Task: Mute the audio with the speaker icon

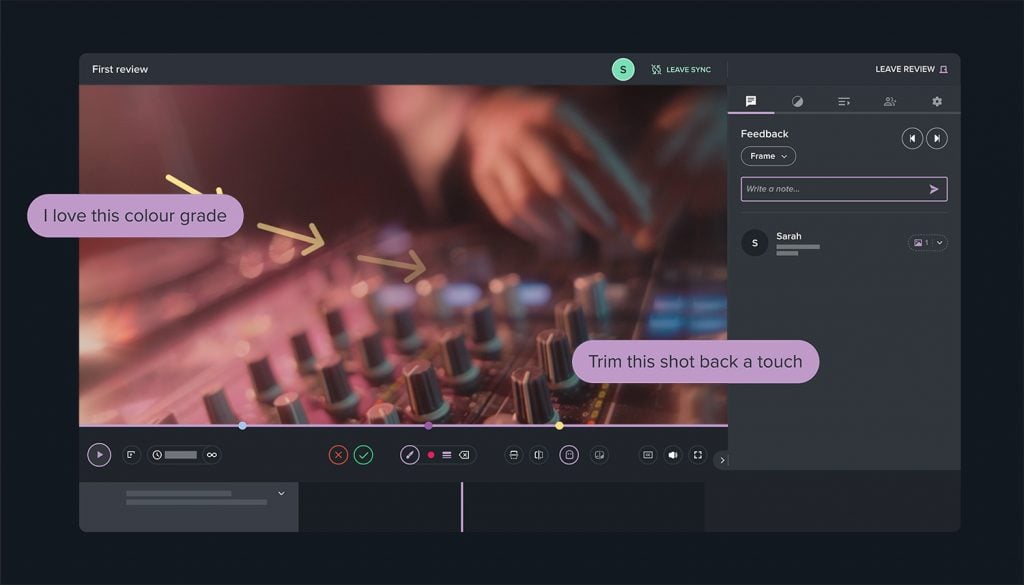Action: (x=673, y=455)
